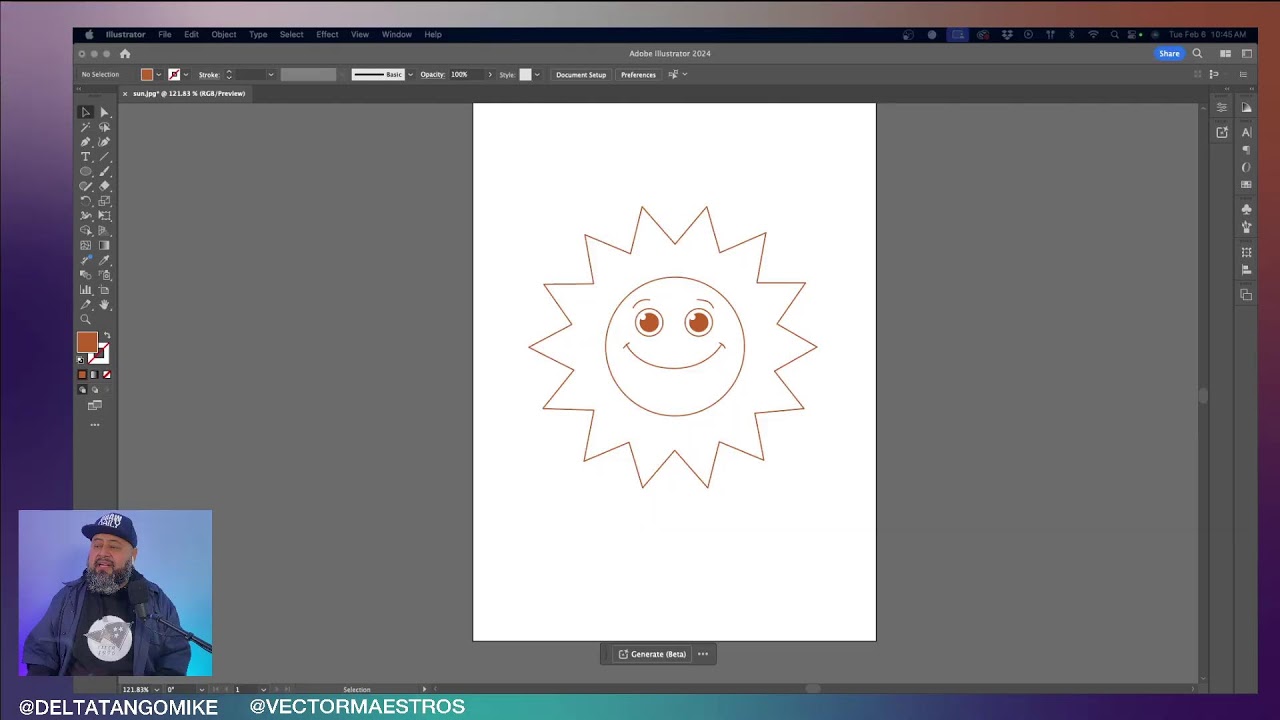
Task: Open graphic Style dropdown
Action: click(x=537, y=74)
